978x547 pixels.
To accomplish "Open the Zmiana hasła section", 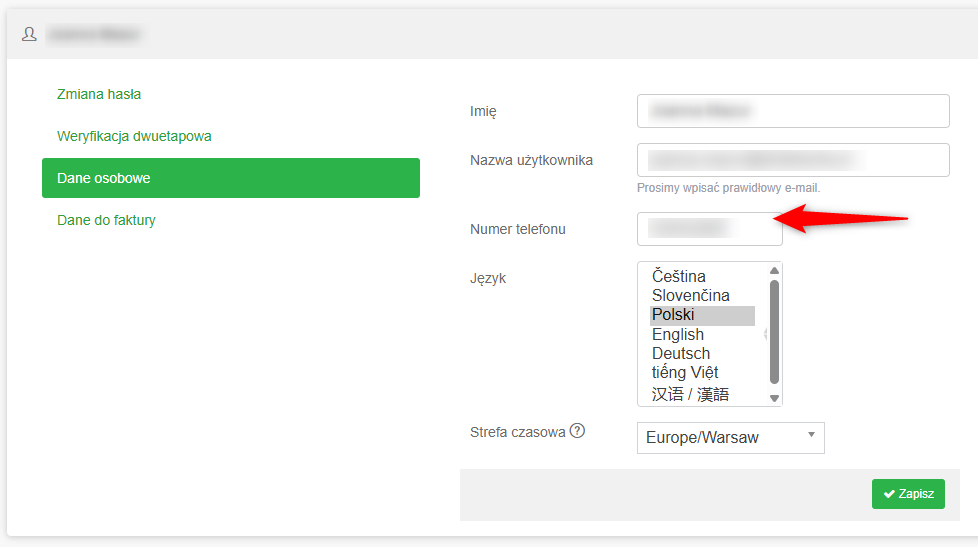I will (99, 94).
